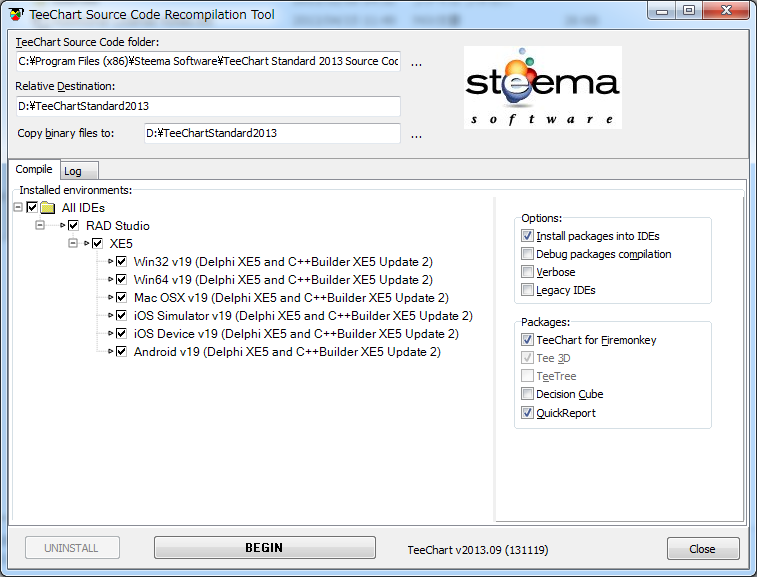Click the TeeChart Source Code folder field
The image size is (757, 577).
tap(208, 61)
